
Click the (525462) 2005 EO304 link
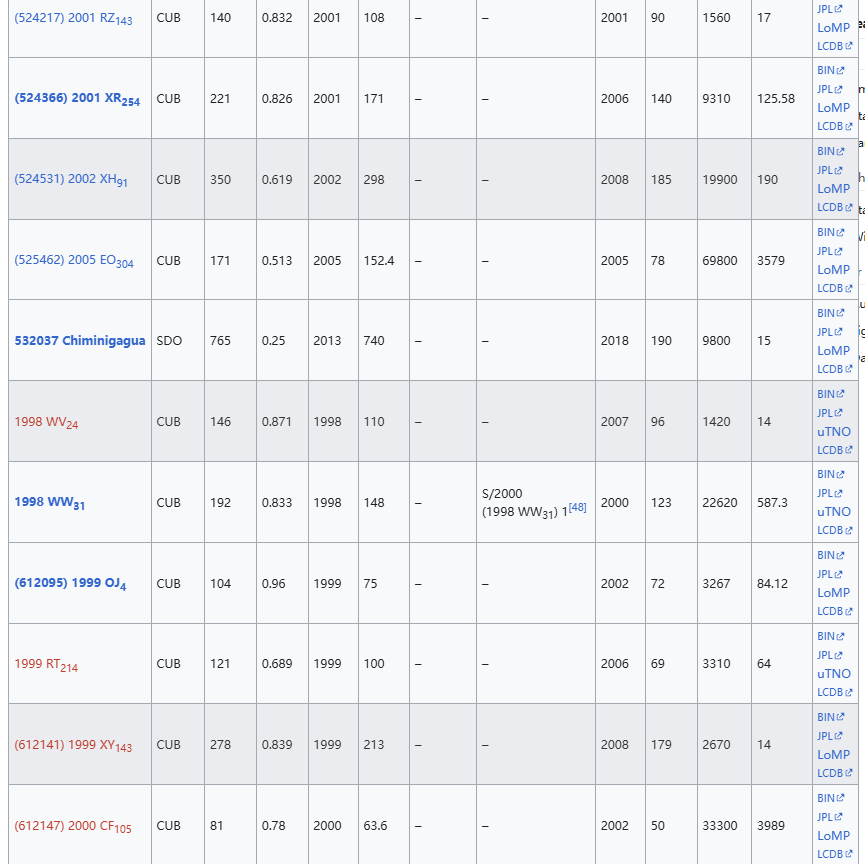coord(73,261)
